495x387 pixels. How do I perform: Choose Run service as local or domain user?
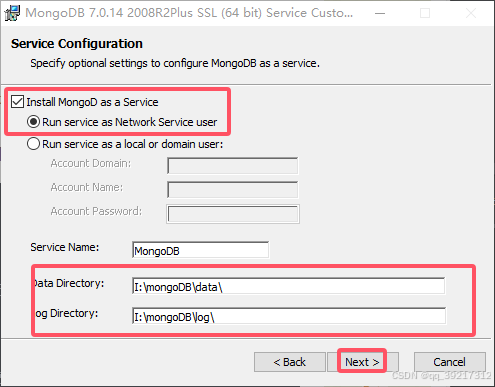pyautogui.click(x=33, y=144)
